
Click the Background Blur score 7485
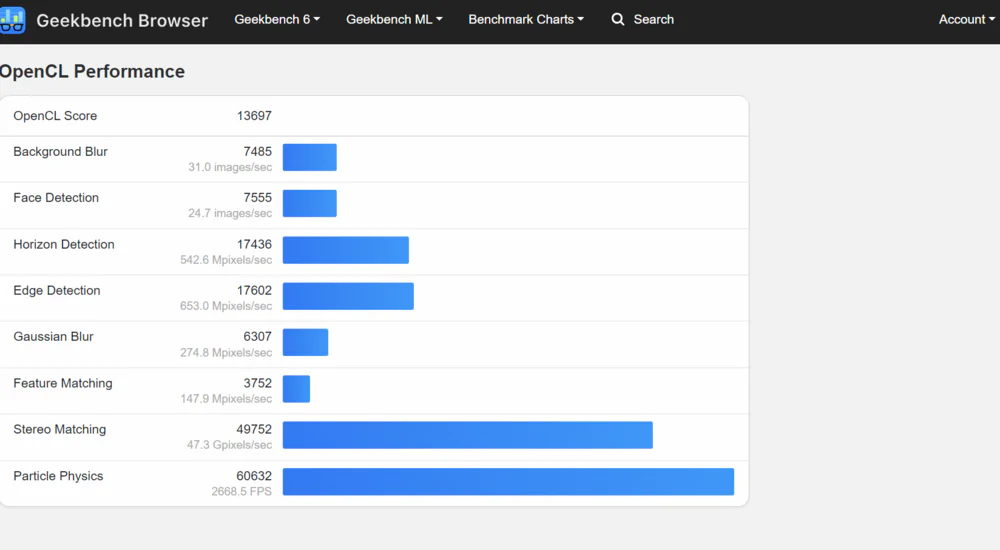coord(258,152)
